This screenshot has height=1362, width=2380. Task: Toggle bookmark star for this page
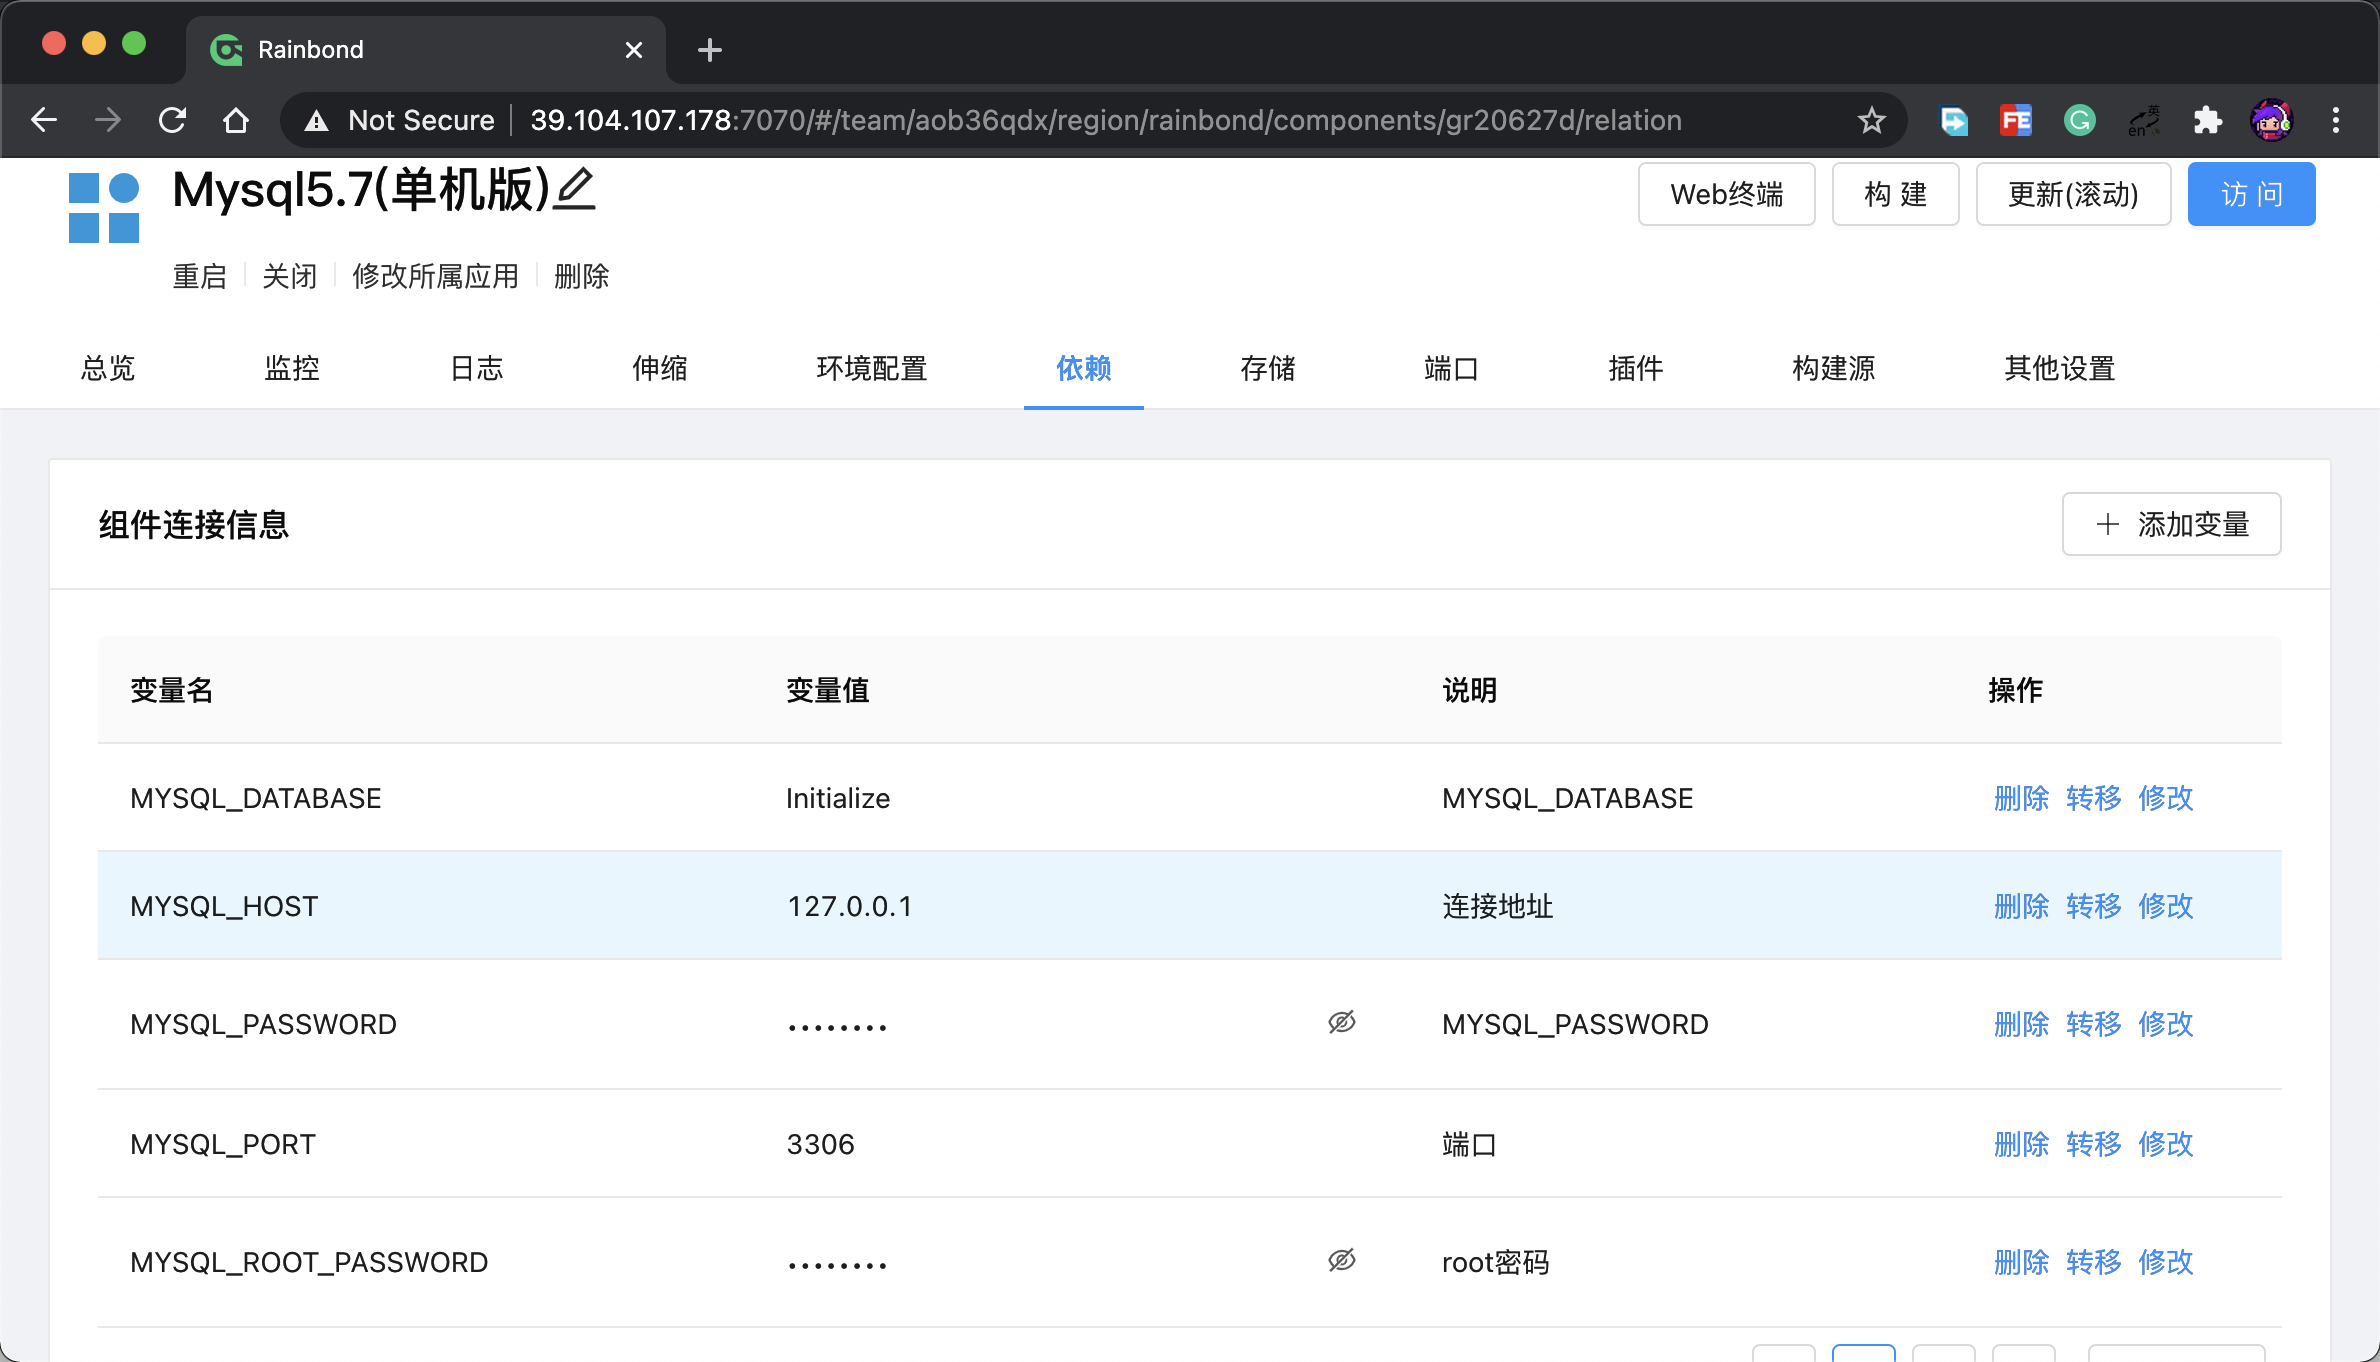click(1871, 120)
